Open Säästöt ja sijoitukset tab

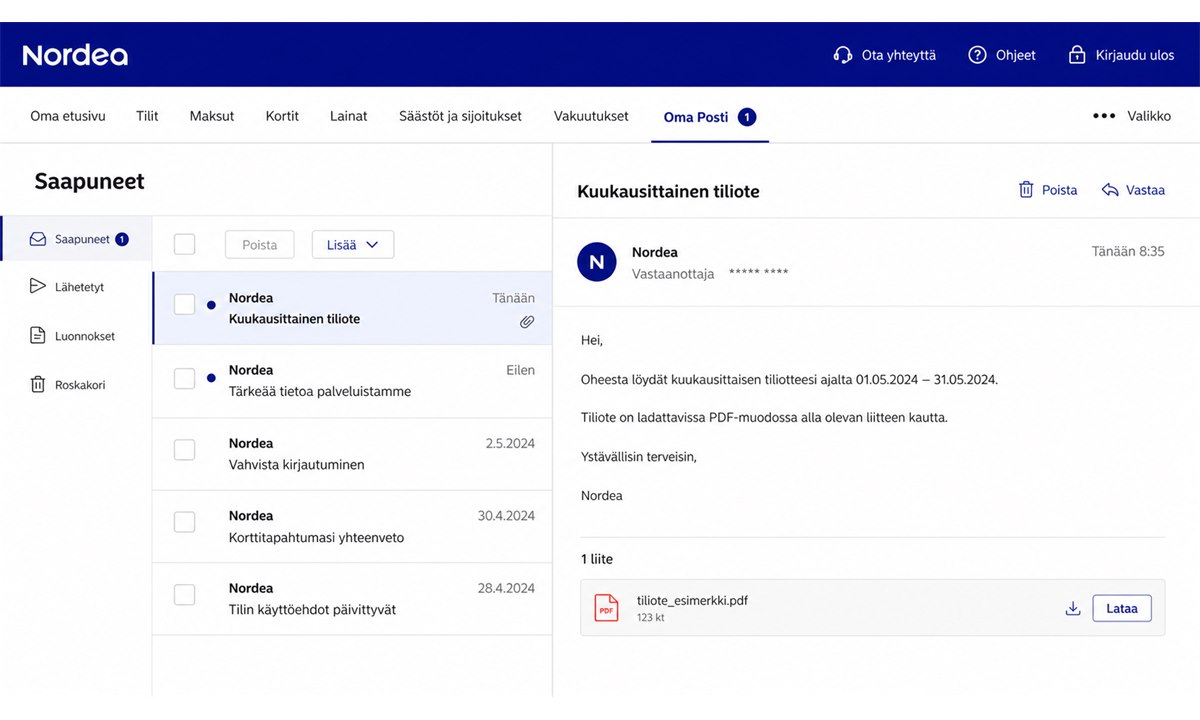pos(460,116)
